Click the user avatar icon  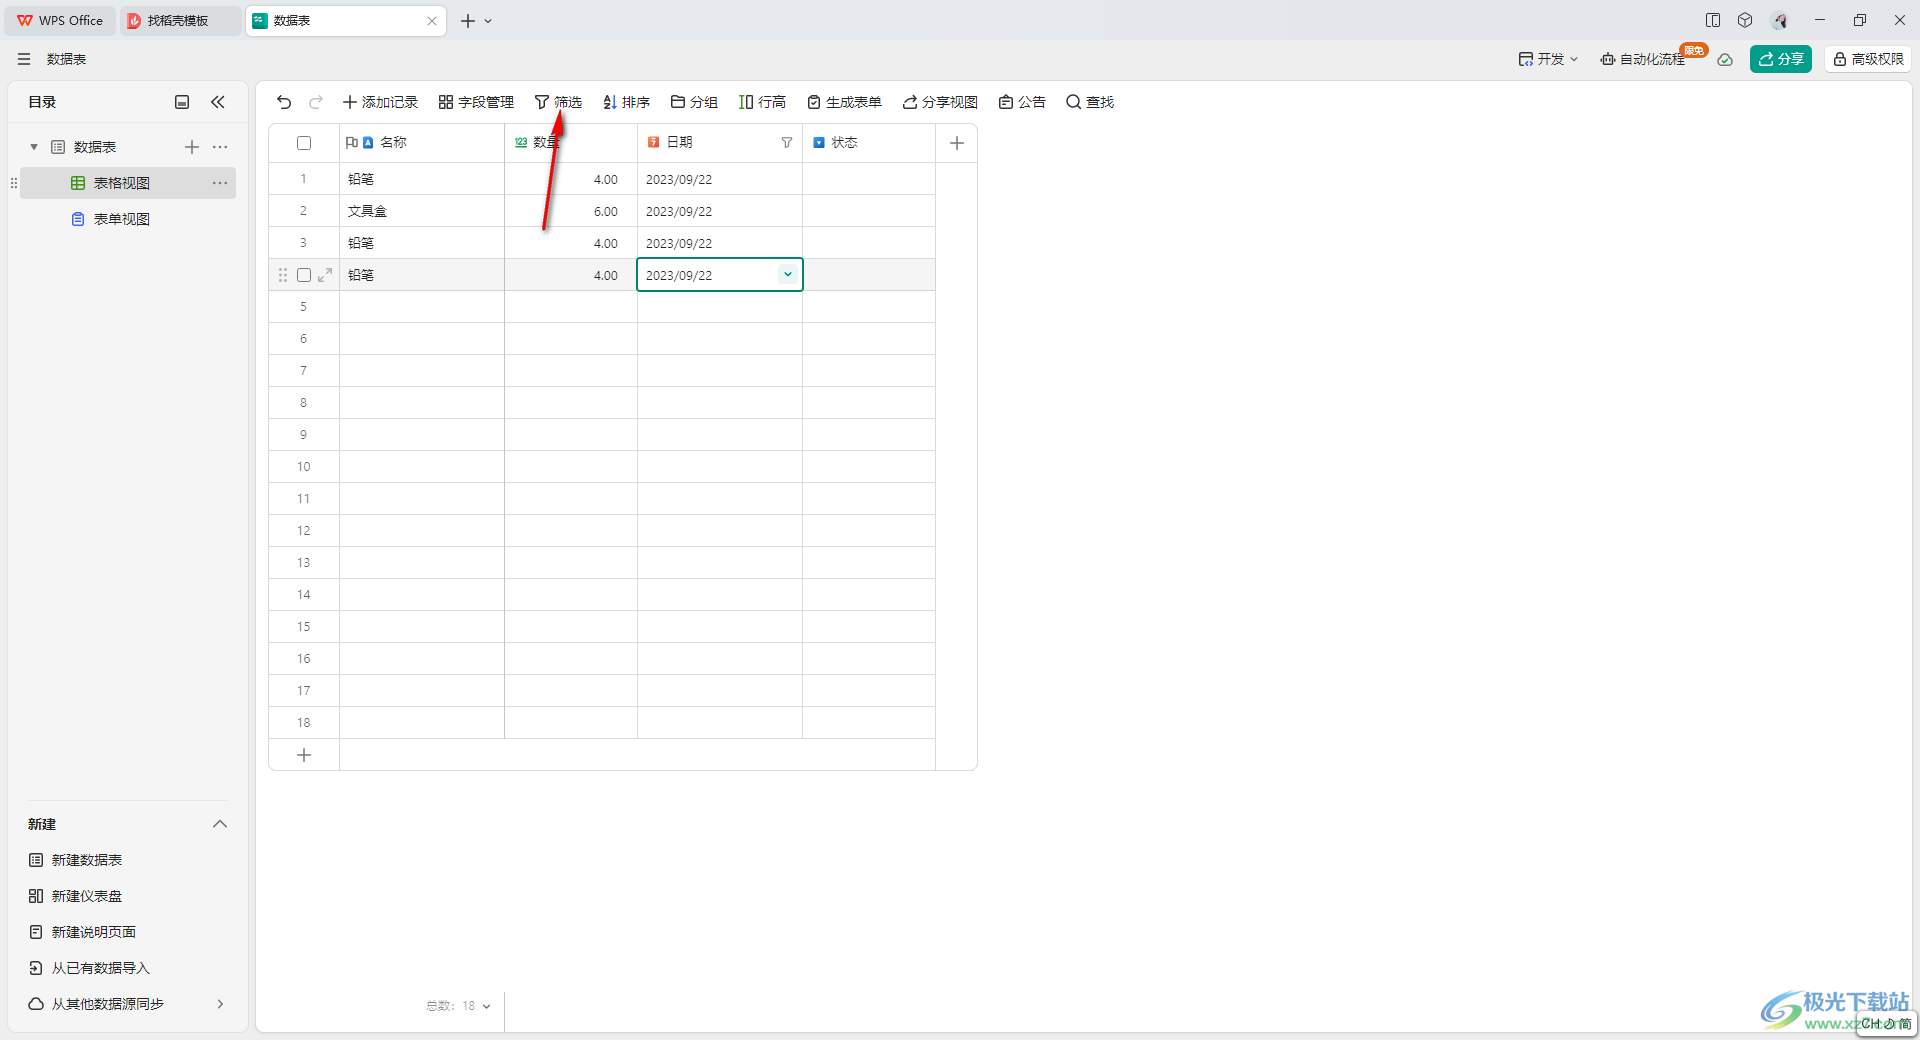(1780, 20)
